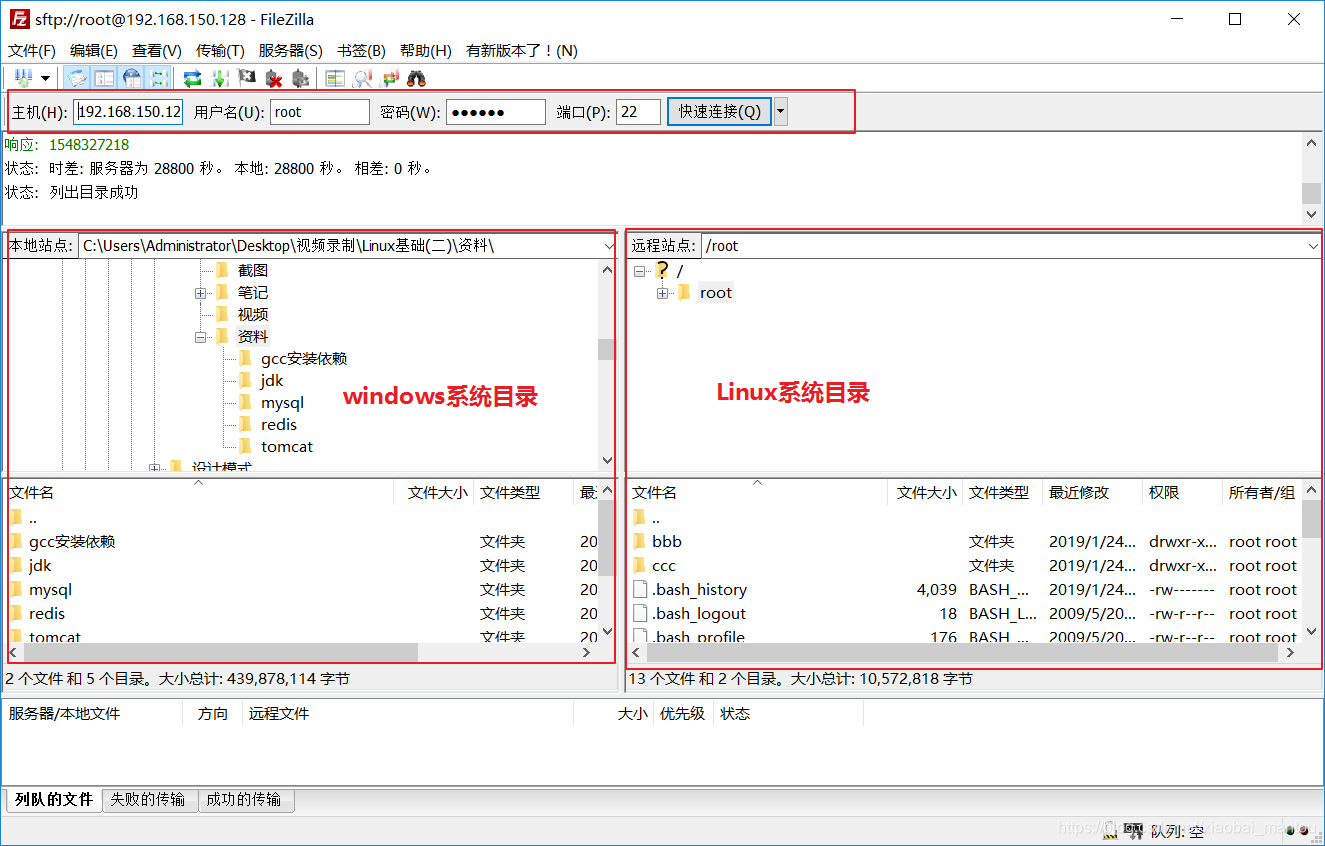Disconnect from the server icon

click(274, 78)
